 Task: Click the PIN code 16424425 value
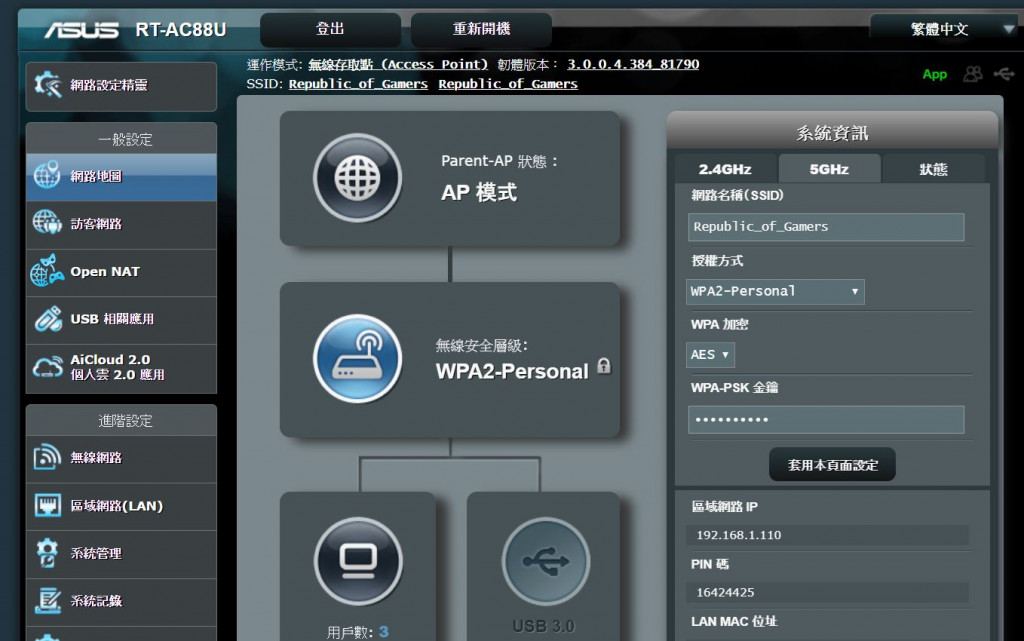click(x=725, y=593)
